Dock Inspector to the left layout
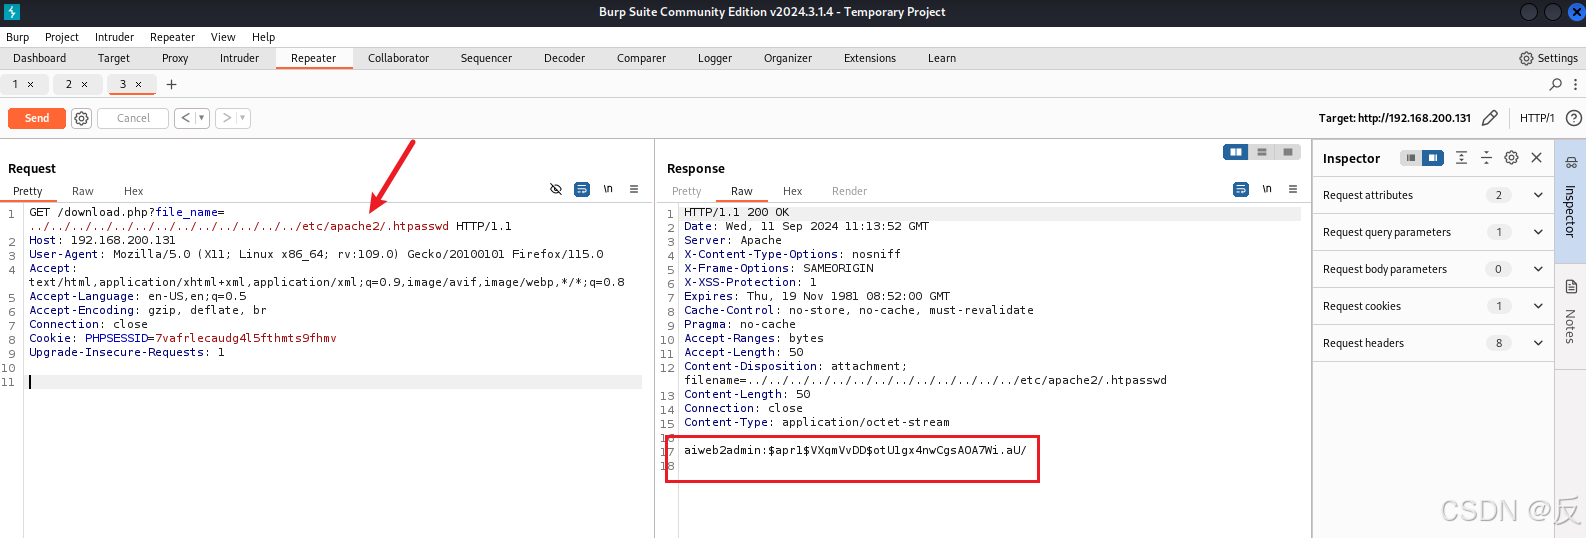The width and height of the screenshot is (1586, 538). click(1411, 158)
